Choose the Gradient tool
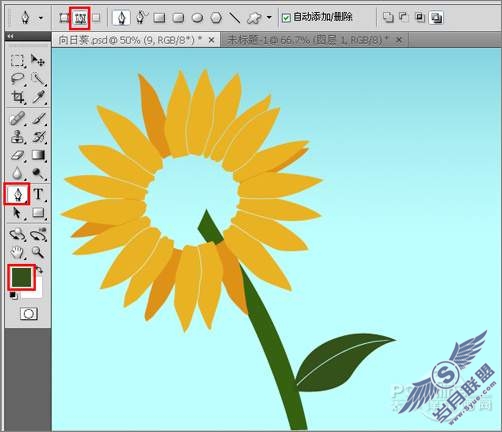This screenshot has height=432, width=502. [38, 155]
